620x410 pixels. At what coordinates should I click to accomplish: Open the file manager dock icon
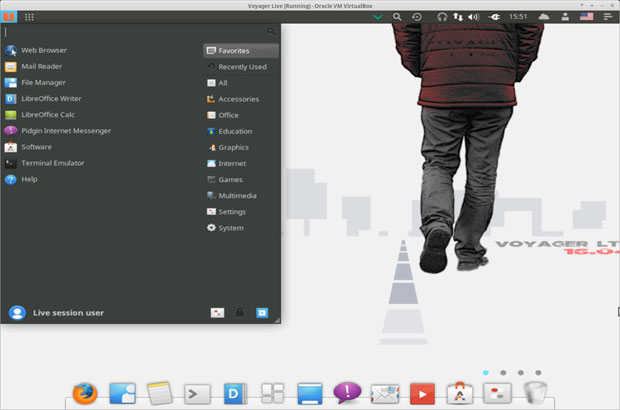123,393
